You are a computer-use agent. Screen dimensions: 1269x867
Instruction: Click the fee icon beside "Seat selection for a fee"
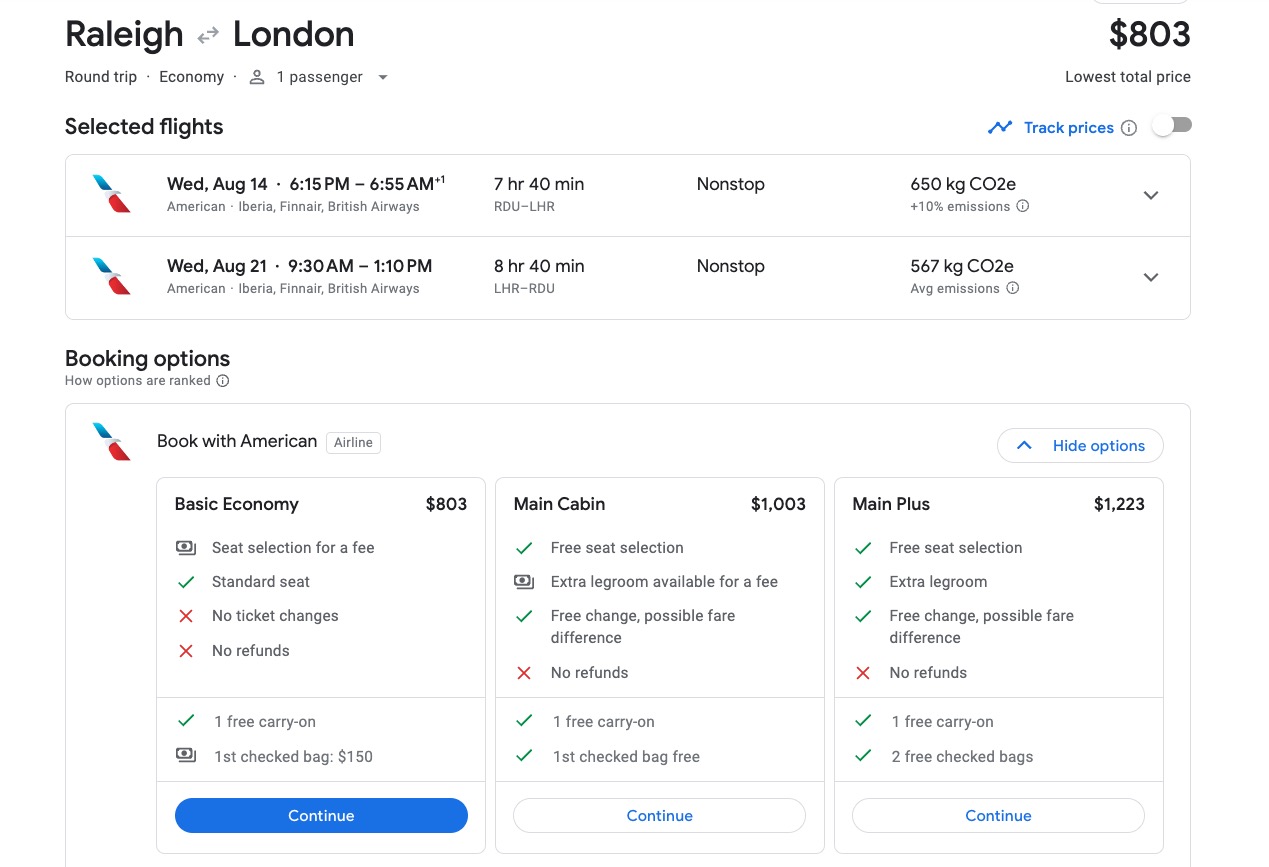click(186, 547)
